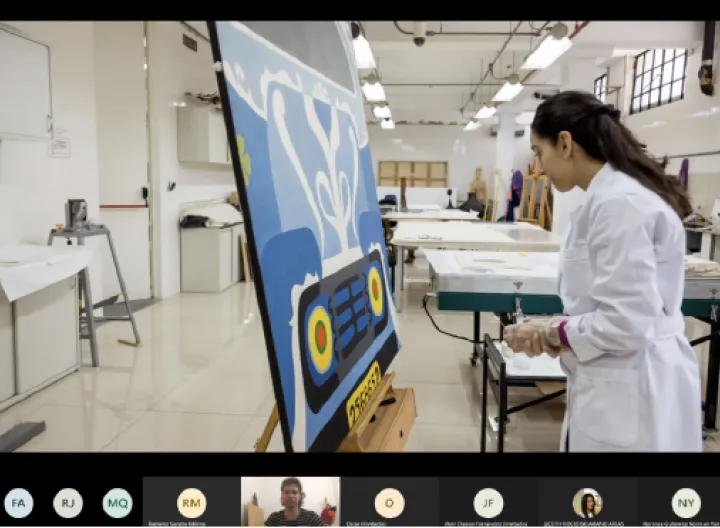Image resolution: width=720 pixels, height=528 pixels.
Task: Click the yellow license plate on painting
Action: click(363, 395)
